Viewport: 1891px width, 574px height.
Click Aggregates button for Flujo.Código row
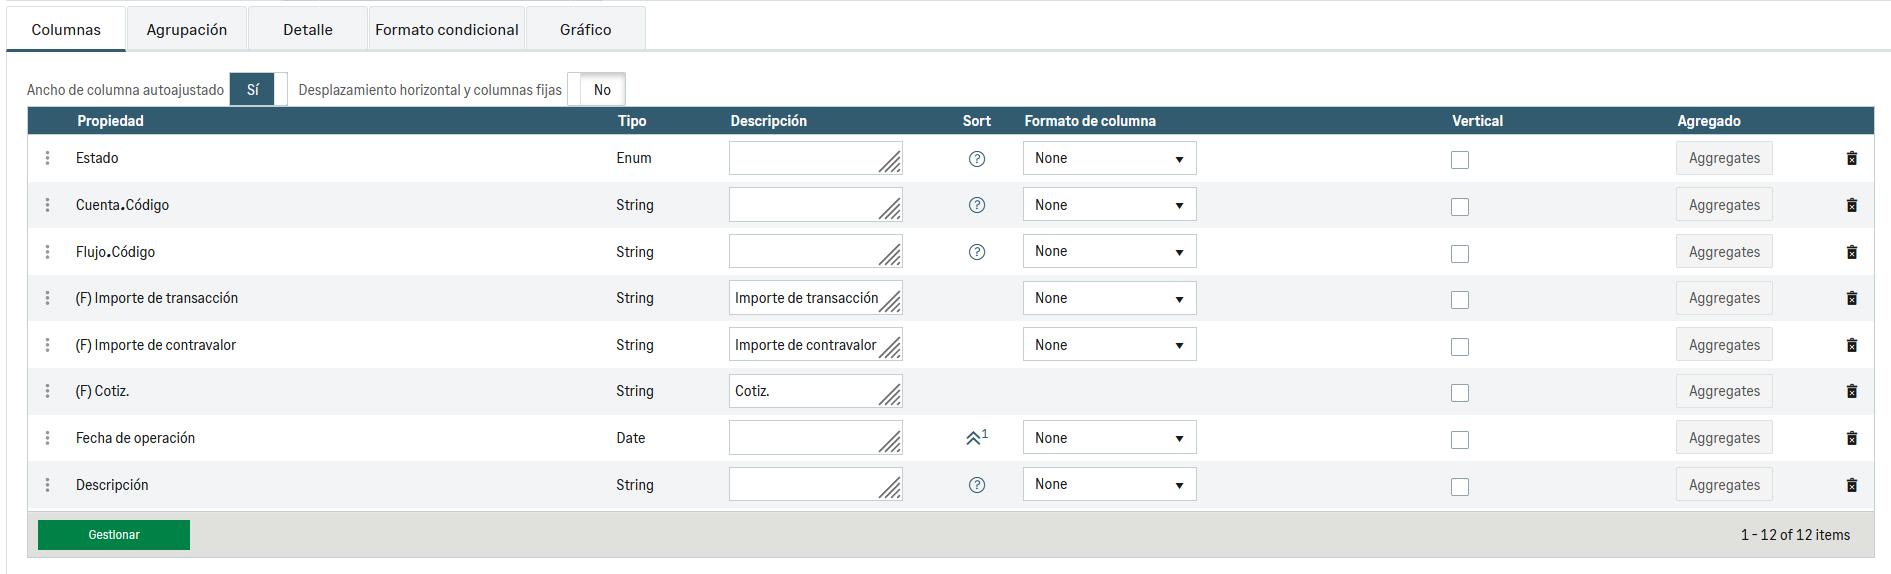[x=1724, y=252]
